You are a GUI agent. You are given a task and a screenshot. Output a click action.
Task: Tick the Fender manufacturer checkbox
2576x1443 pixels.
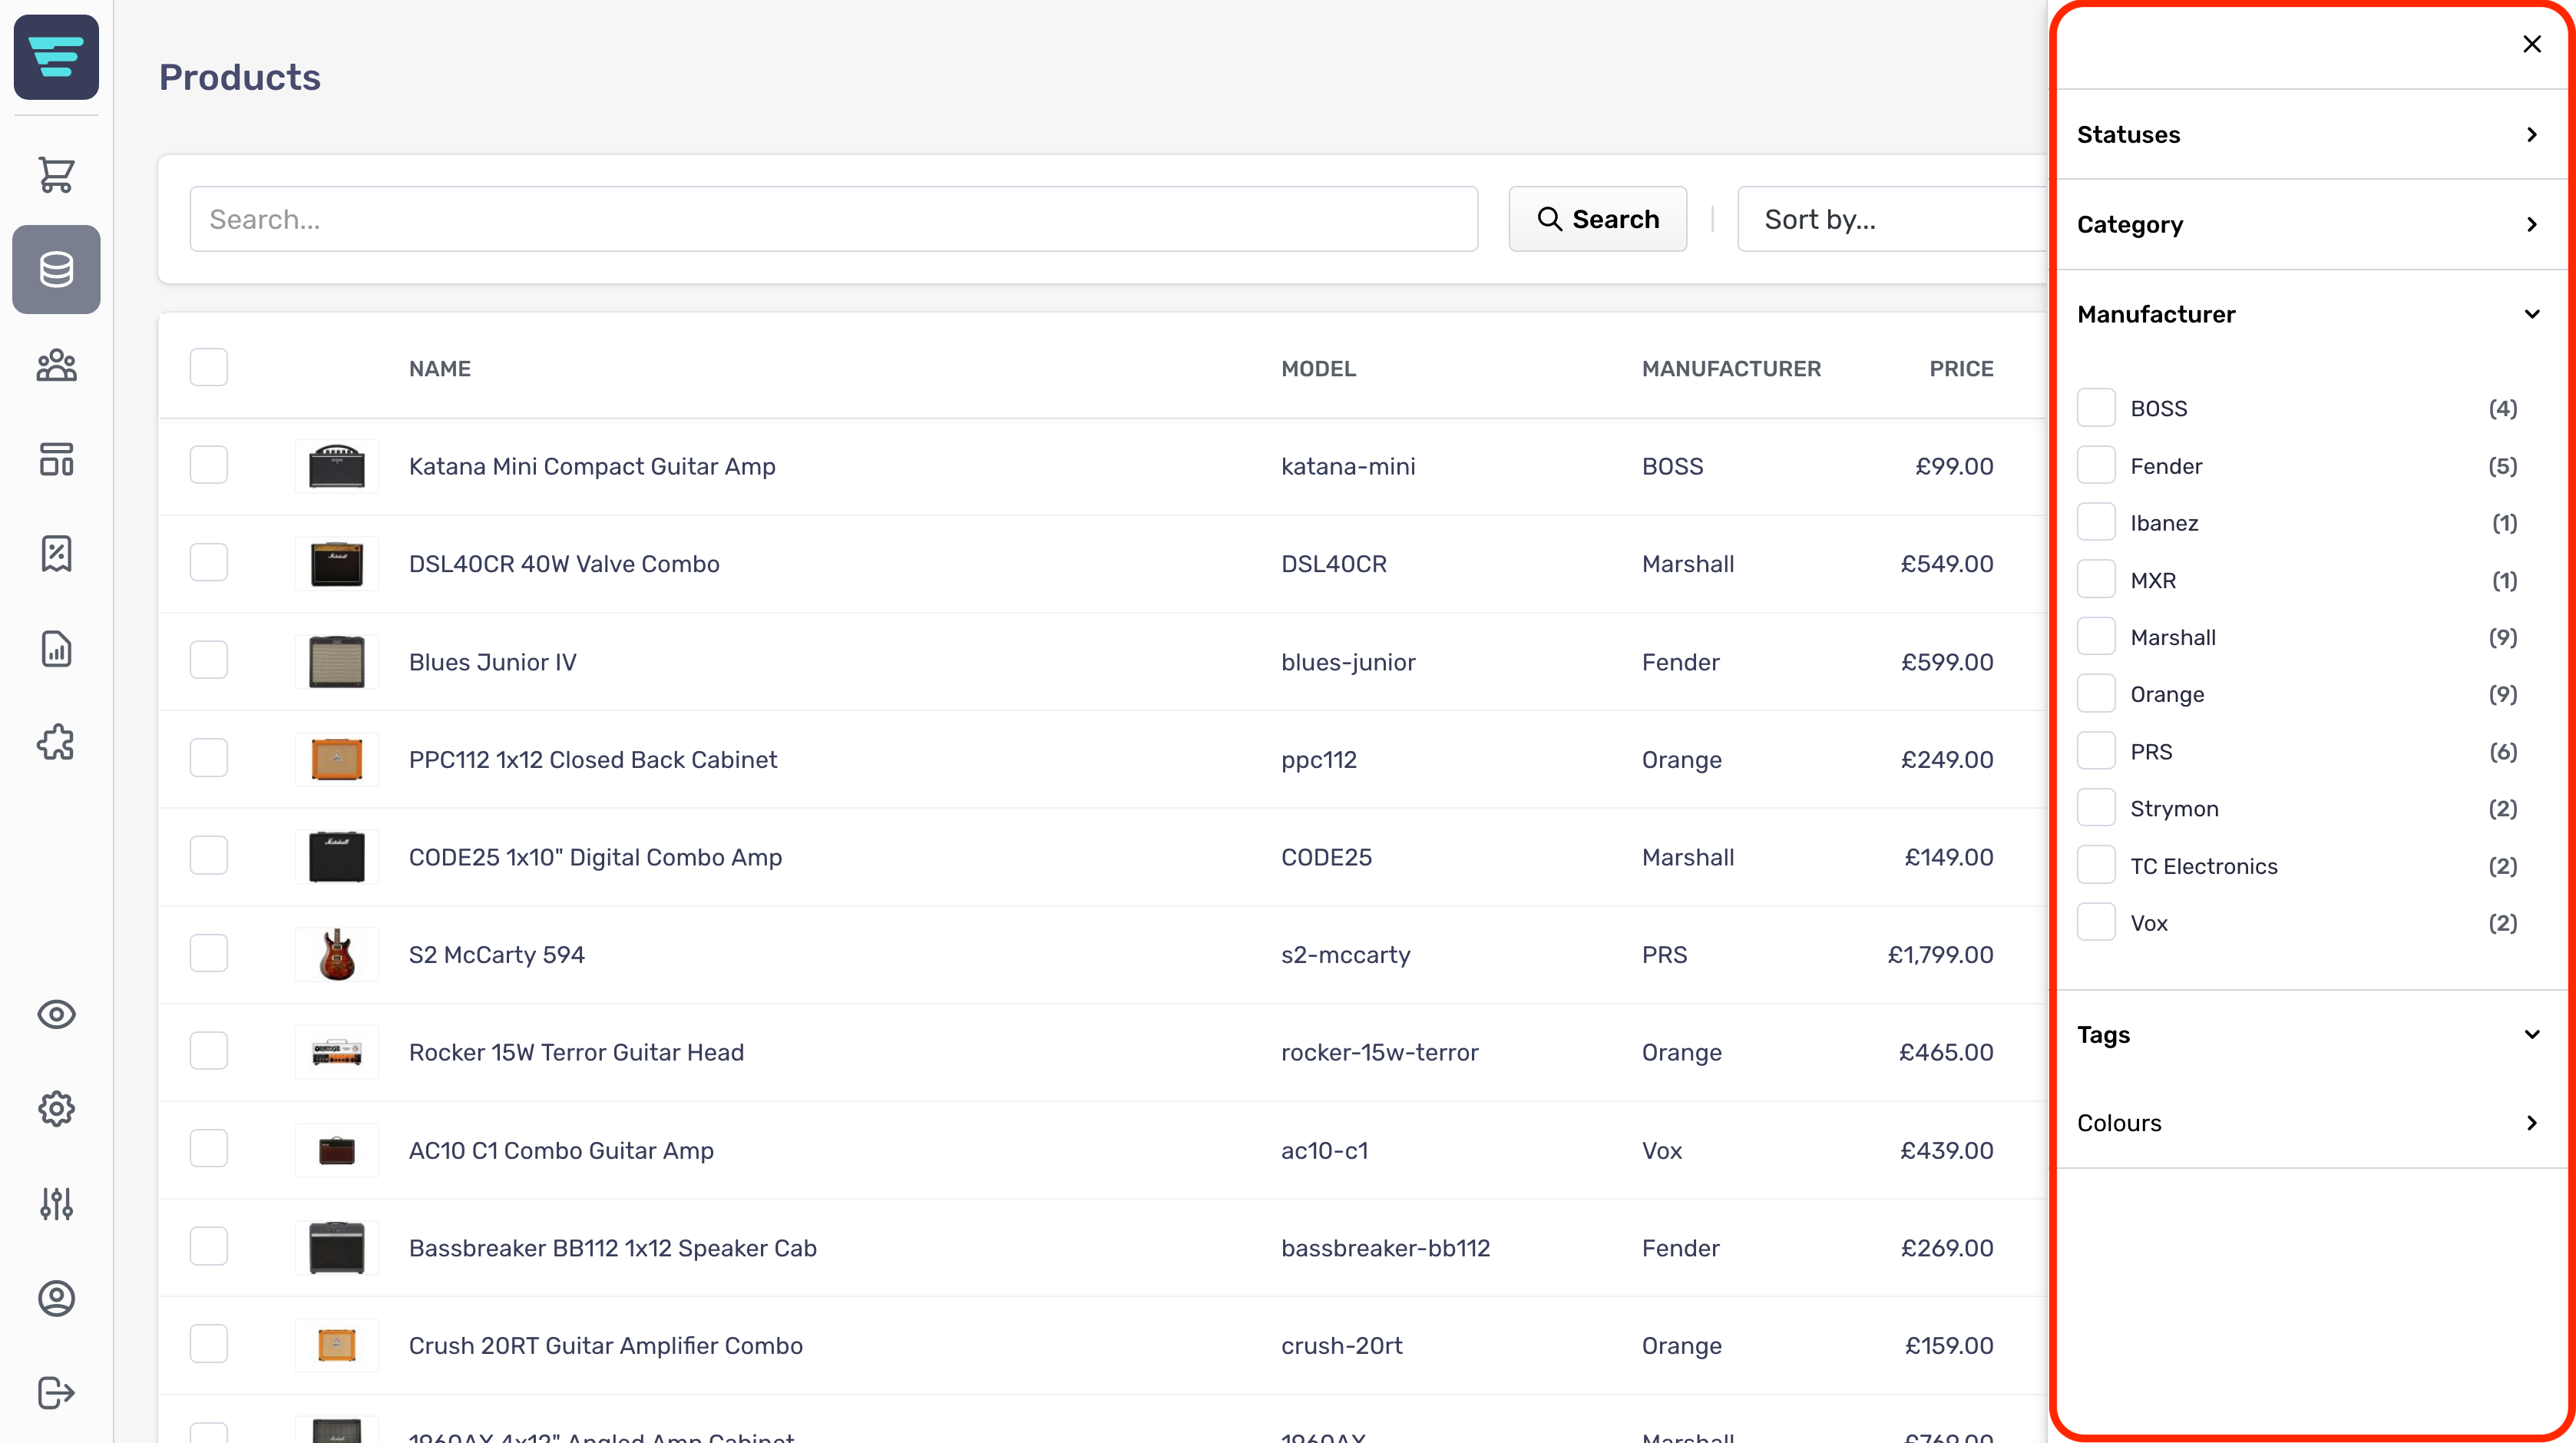(2095, 465)
